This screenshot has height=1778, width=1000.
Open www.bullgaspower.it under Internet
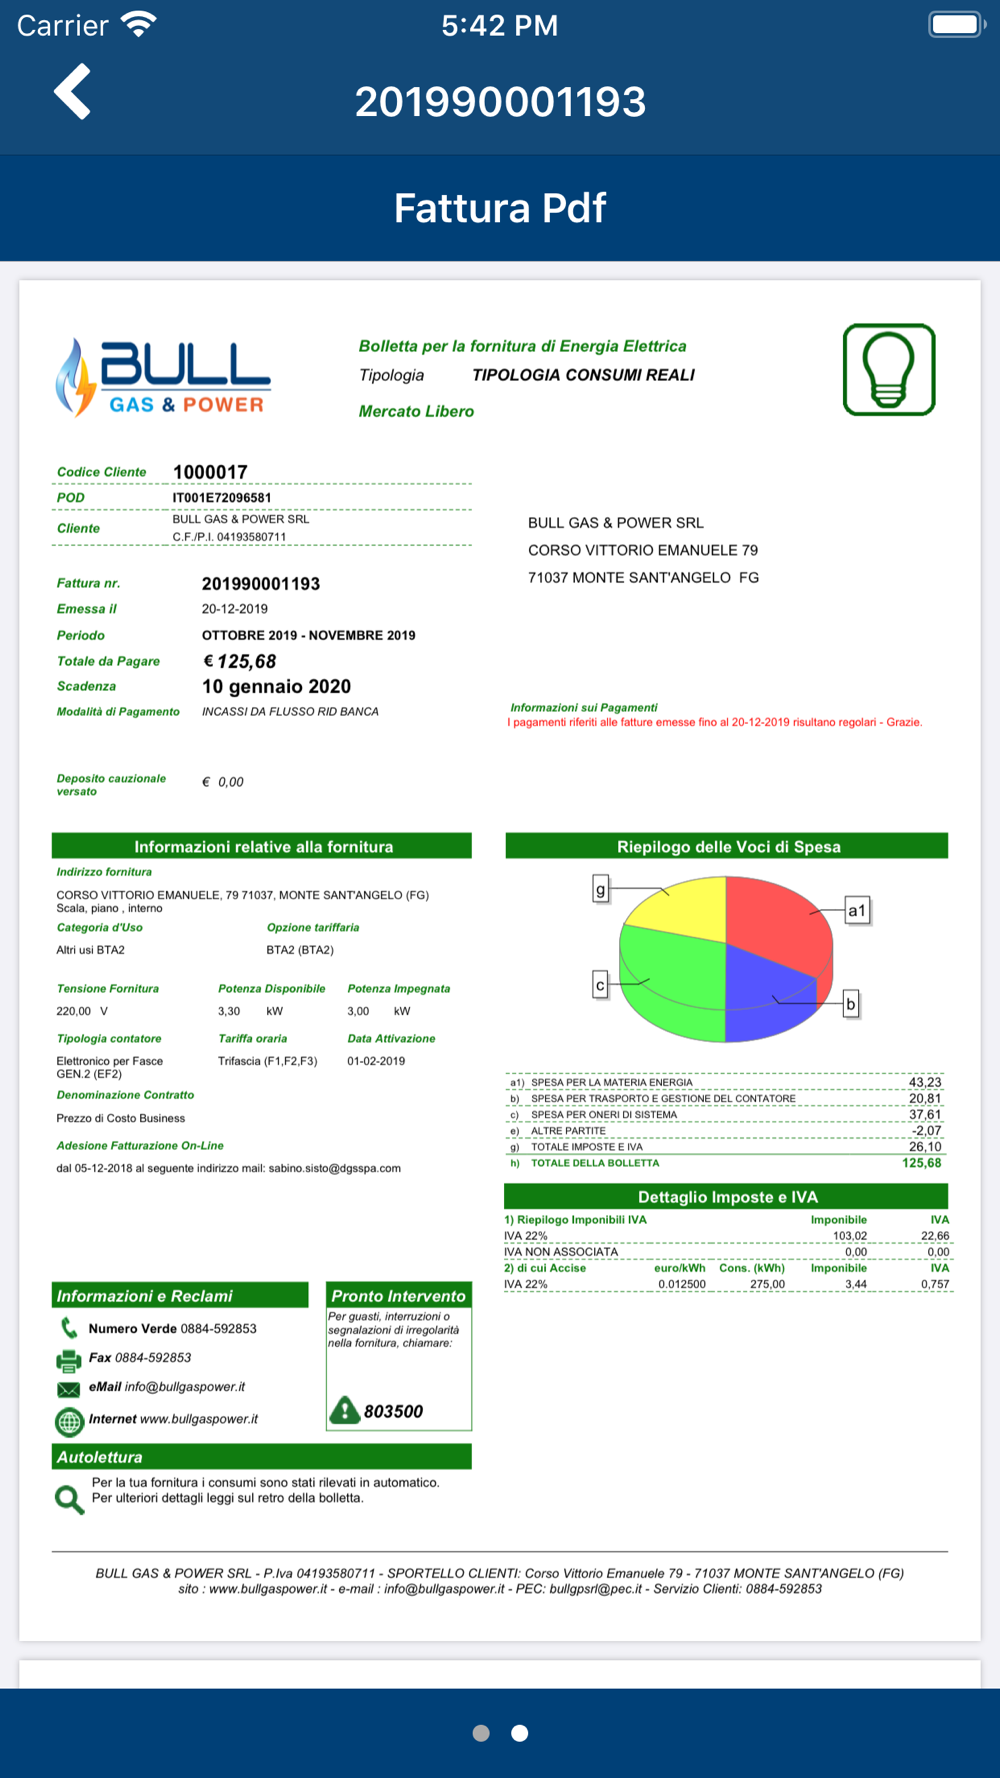point(199,1419)
